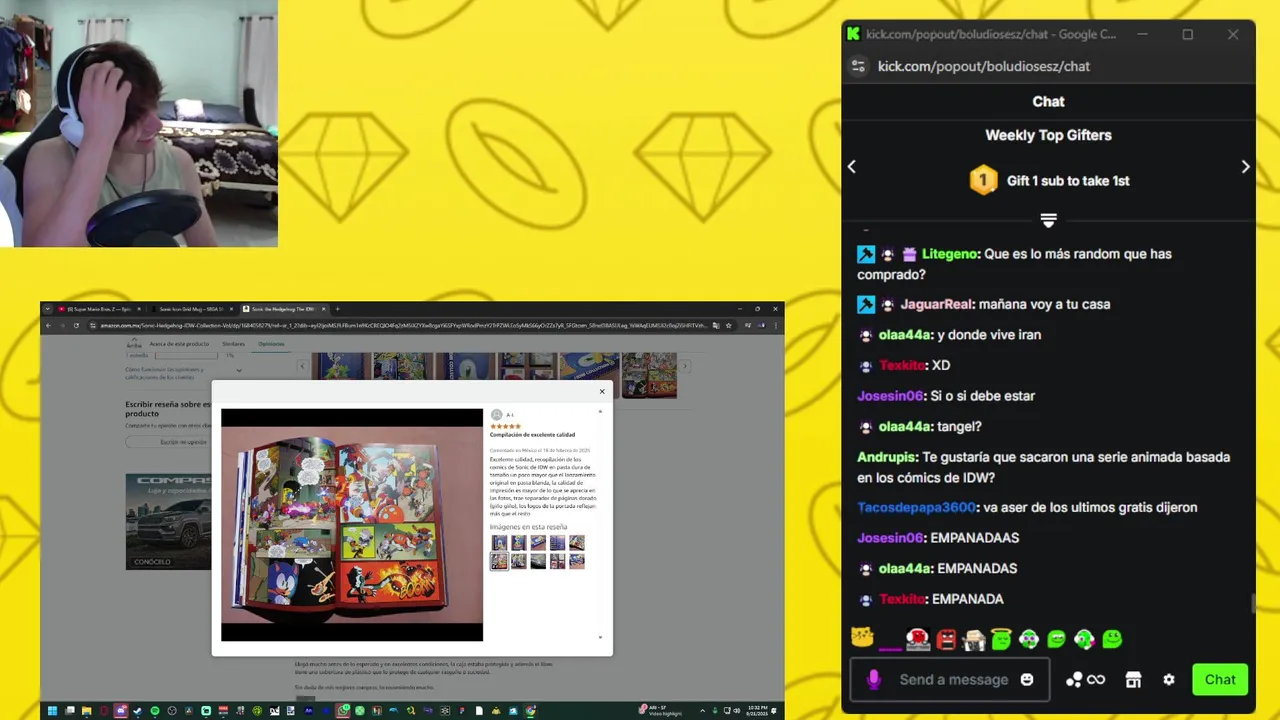
Task: Open chat settings gear icon
Action: pyautogui.click(x=1169, y=680)
